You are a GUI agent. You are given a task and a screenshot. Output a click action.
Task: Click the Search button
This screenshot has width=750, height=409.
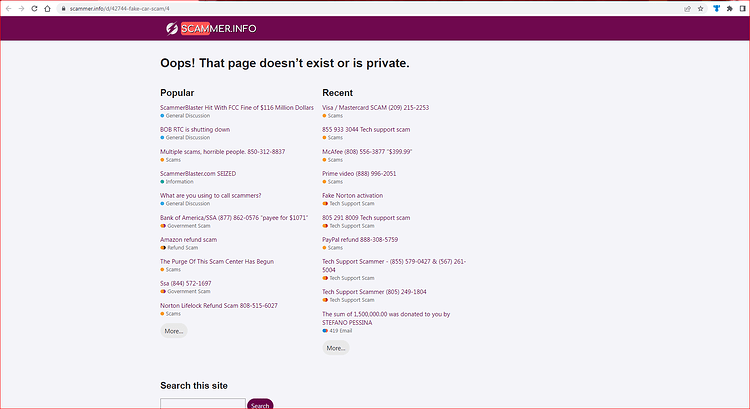point(260,404)
